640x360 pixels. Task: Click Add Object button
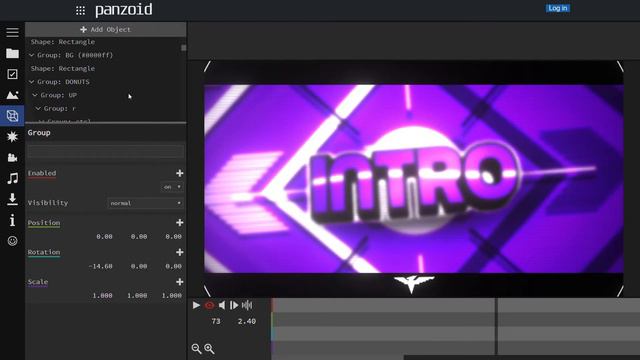point(106,29)
